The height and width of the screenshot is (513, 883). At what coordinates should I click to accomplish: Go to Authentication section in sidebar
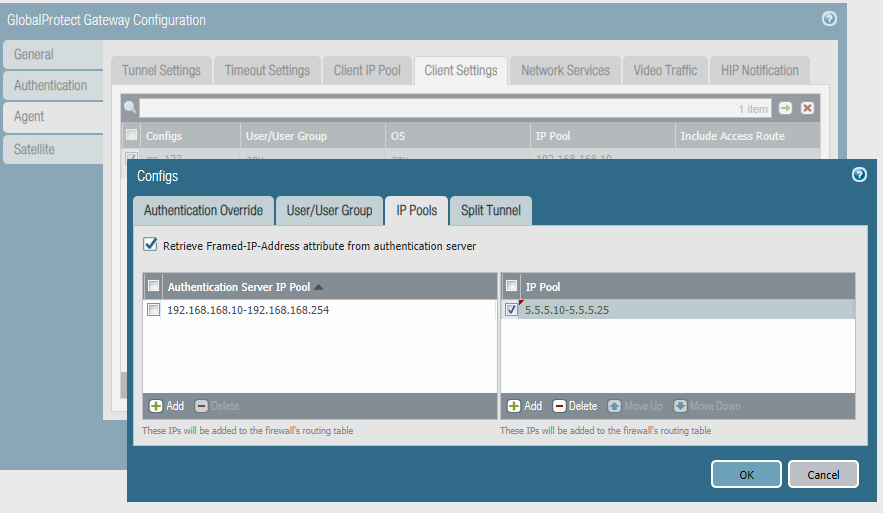tap(53, 86)
